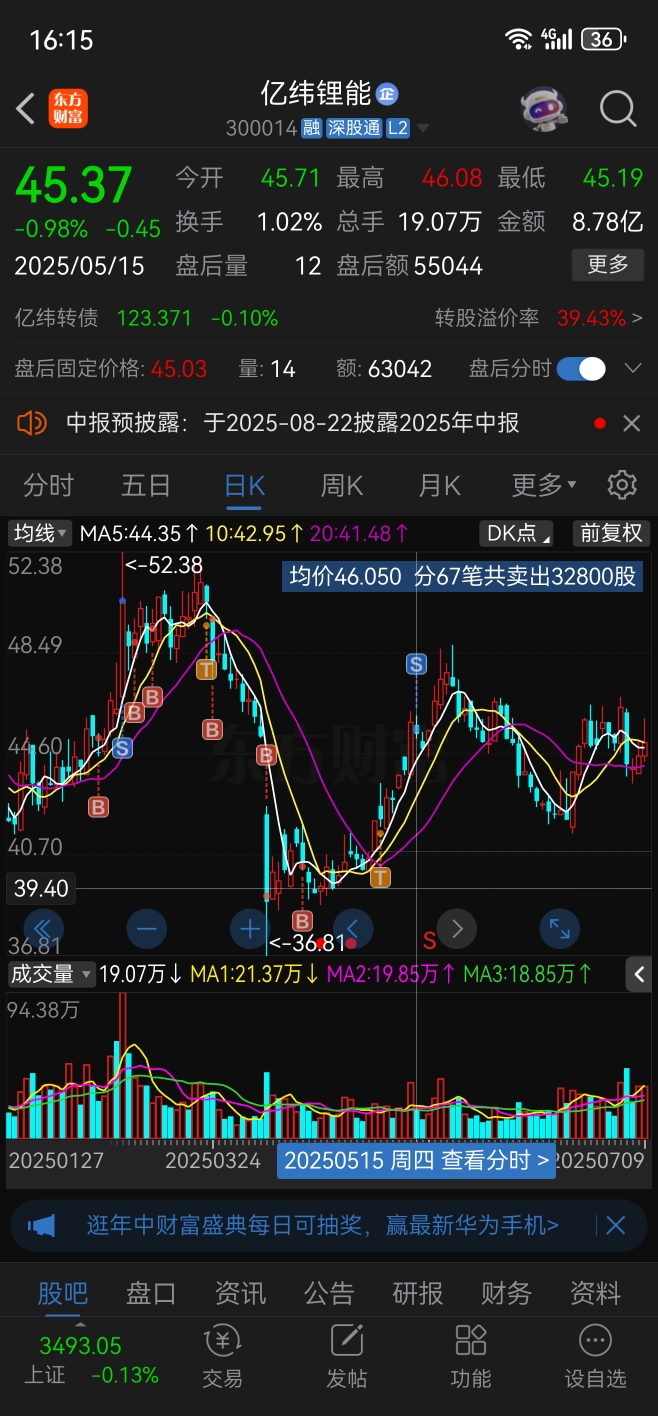Image resolution: width=658 pixels, height=1416 pixels.
Task: Select the 日K chart tab
Action: [x=244, y=486]
